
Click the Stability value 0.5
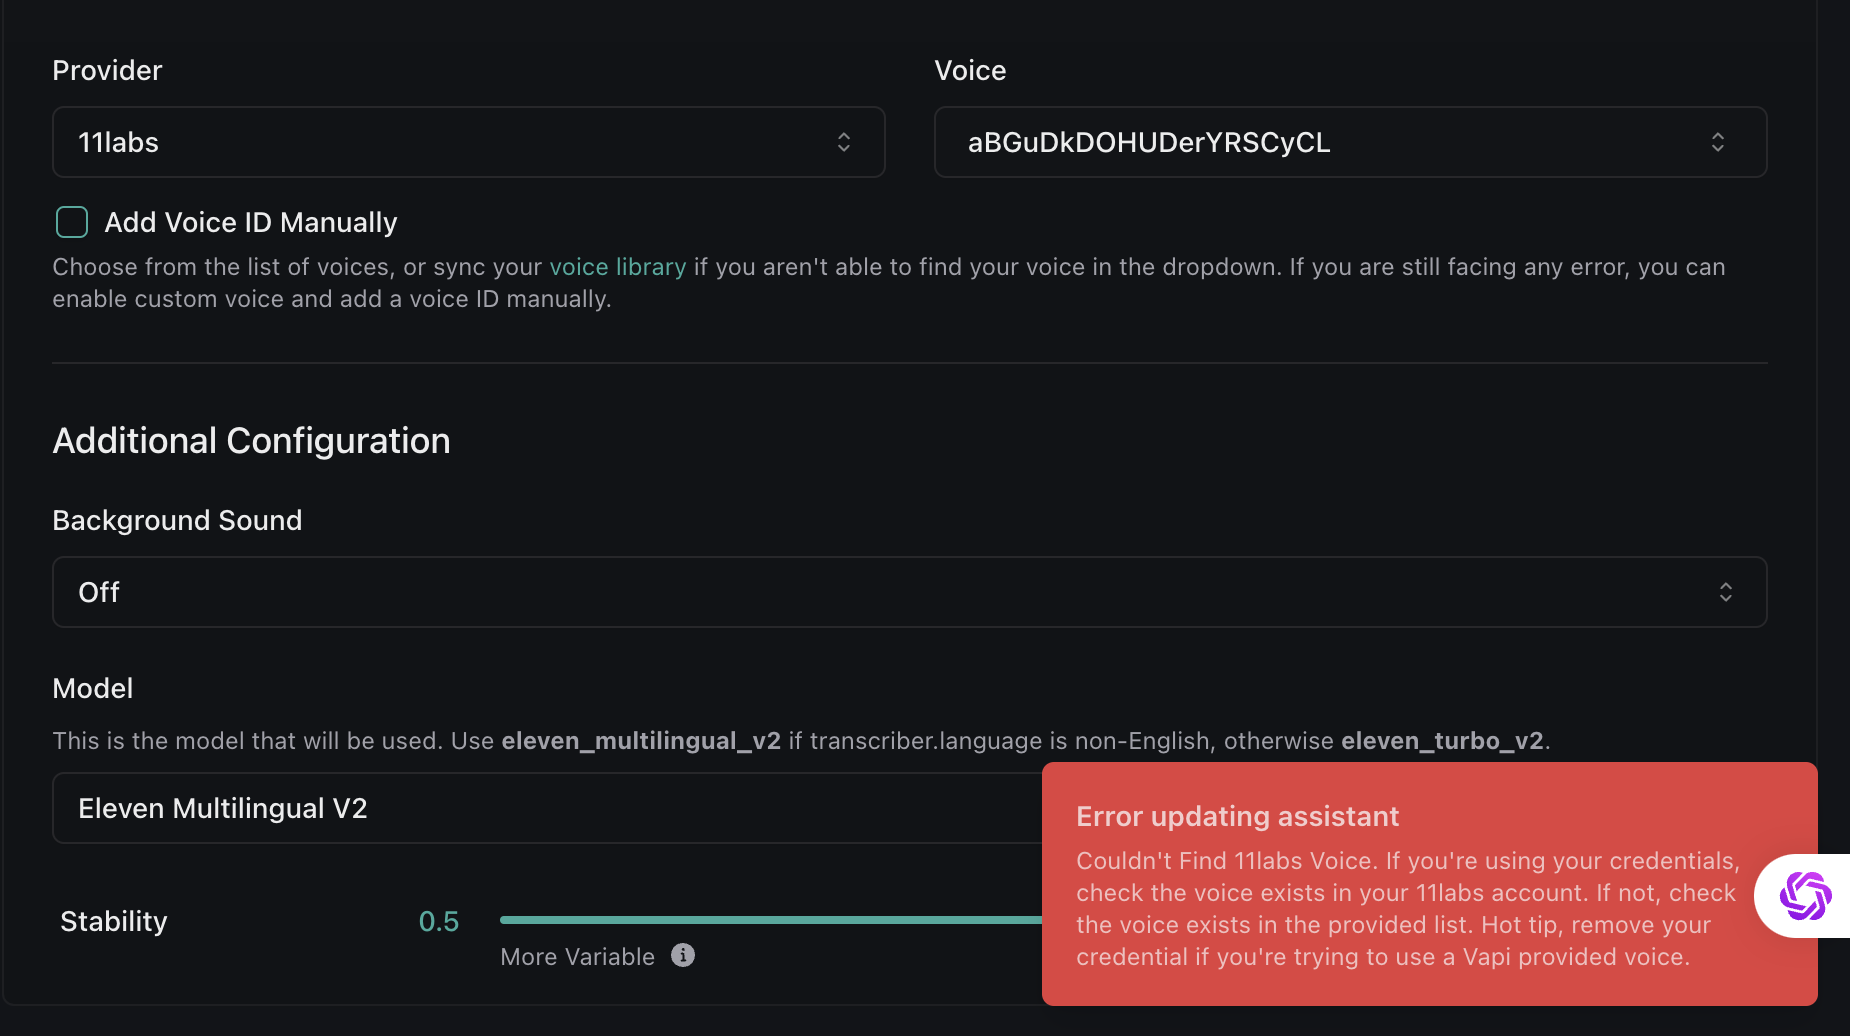pos(439,921)
